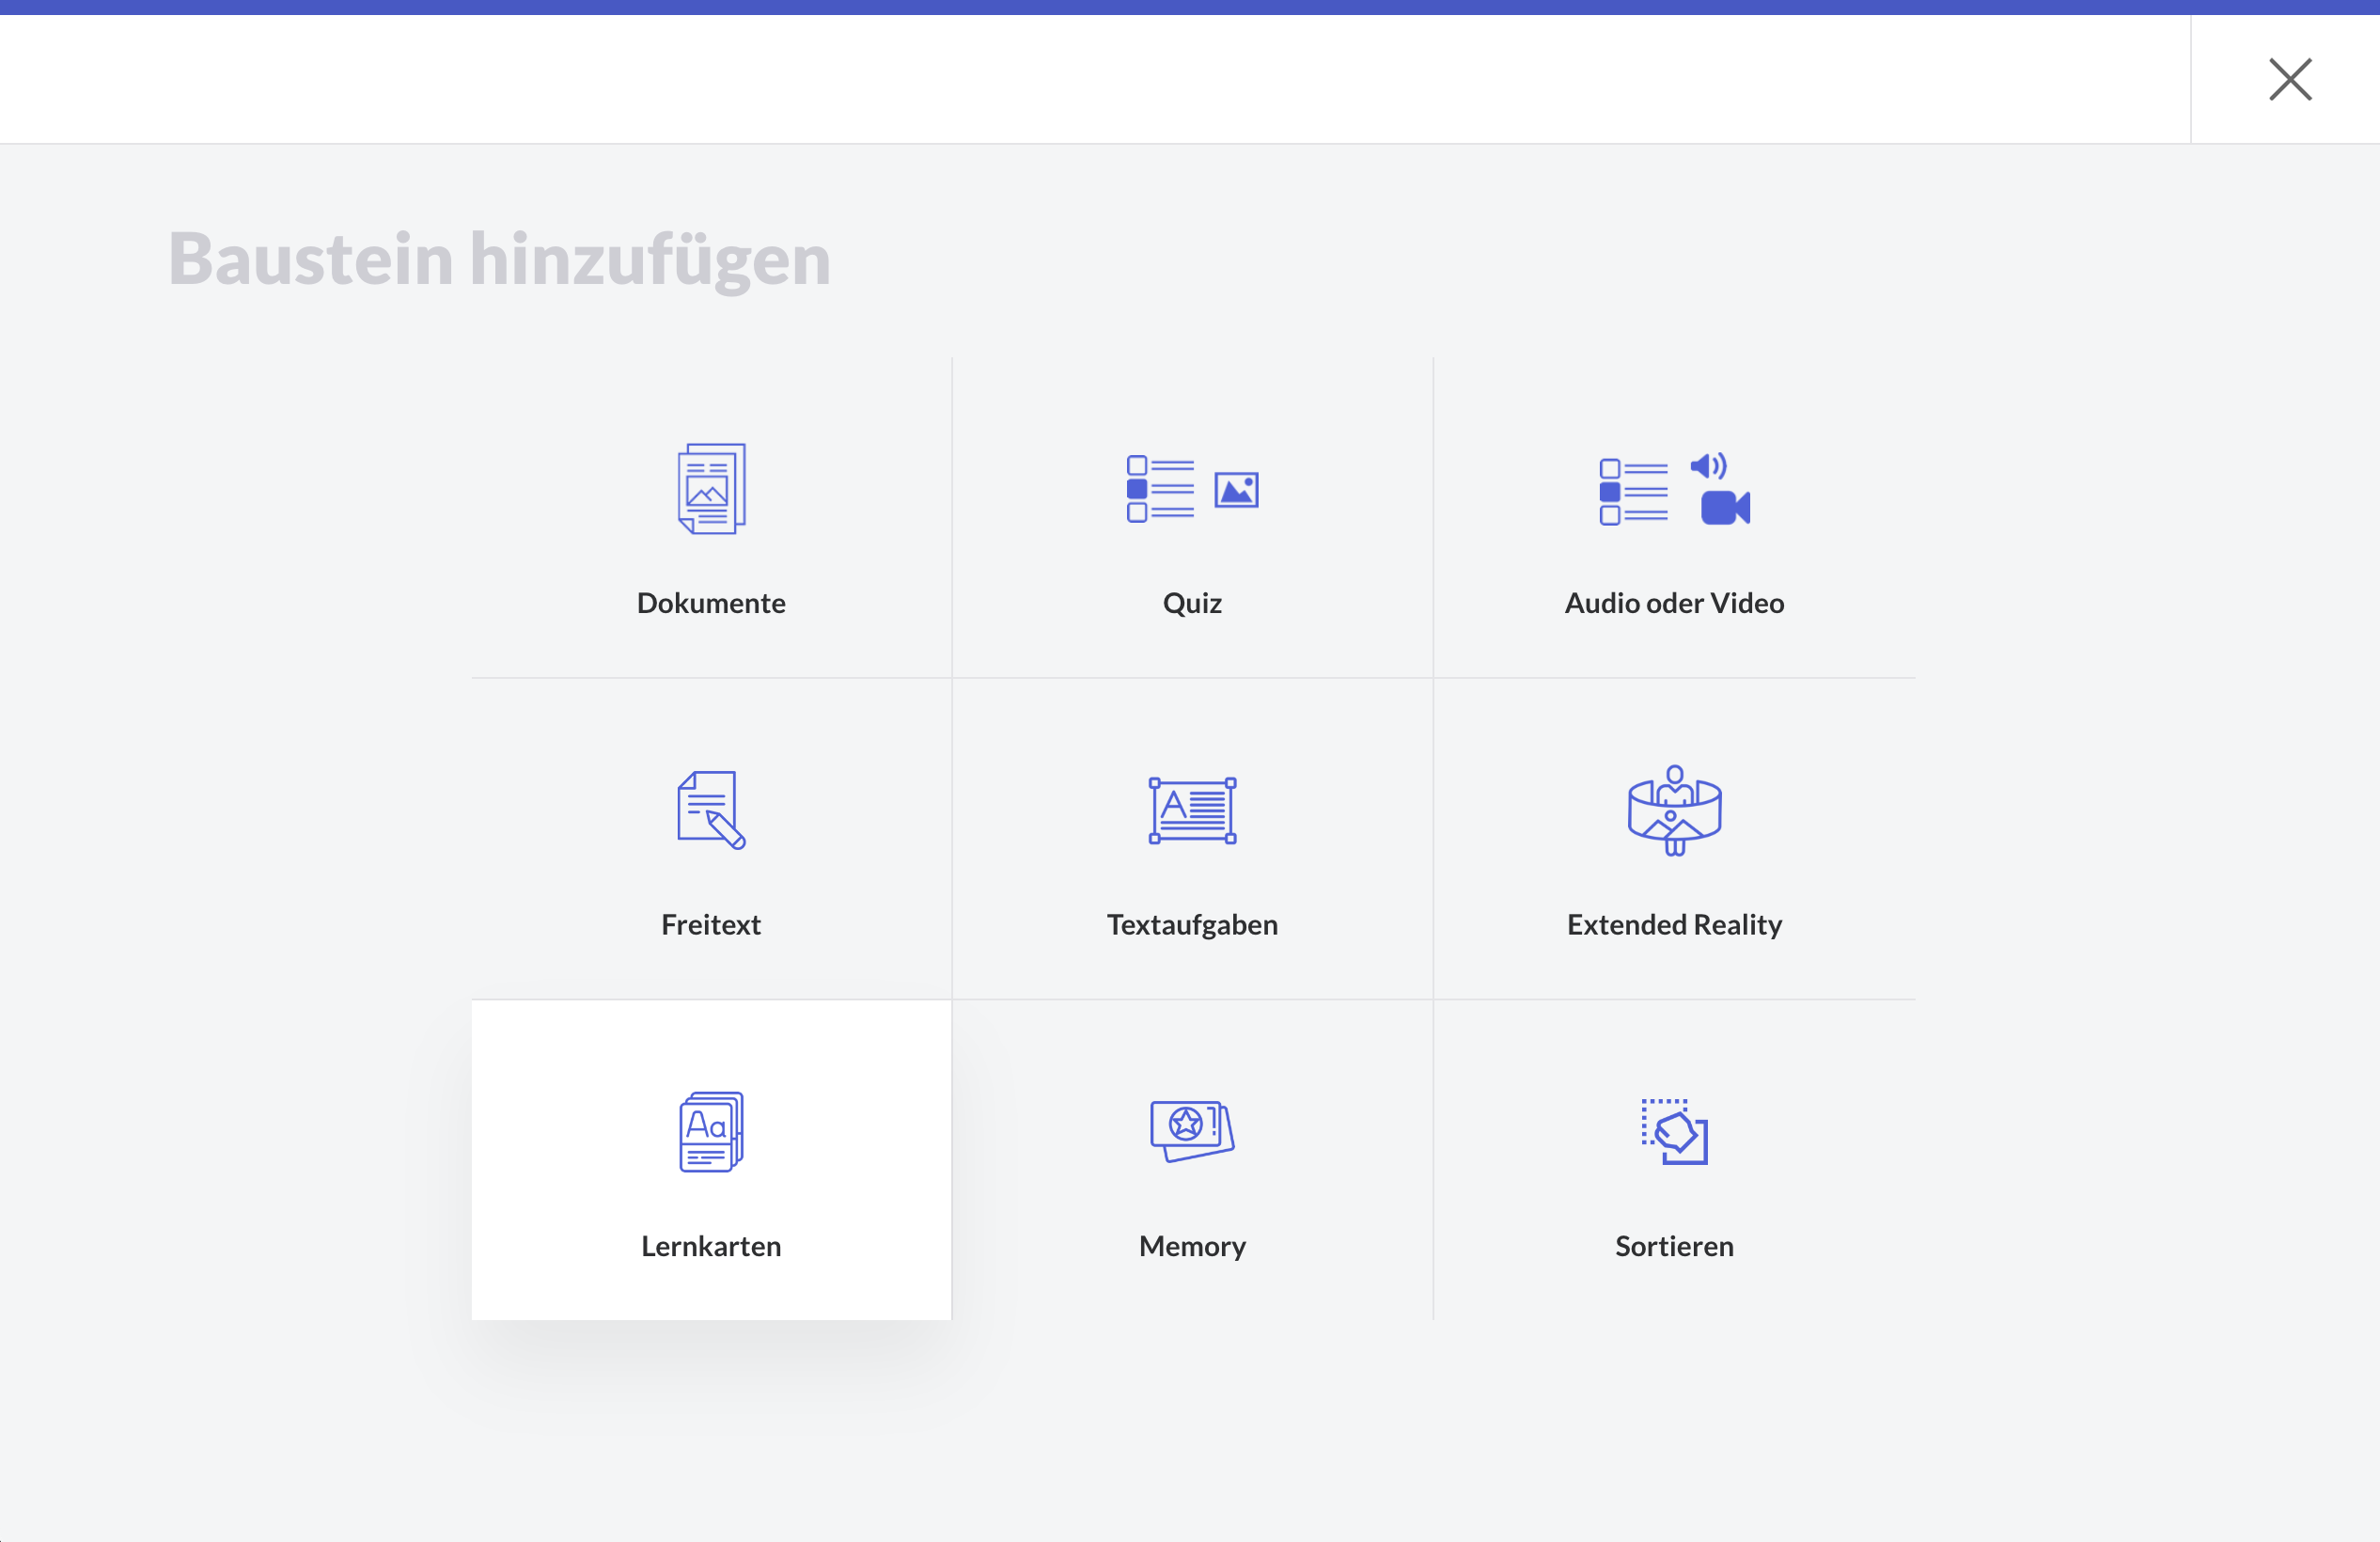Choose the Sortieren label

tap(1674, 1246)
